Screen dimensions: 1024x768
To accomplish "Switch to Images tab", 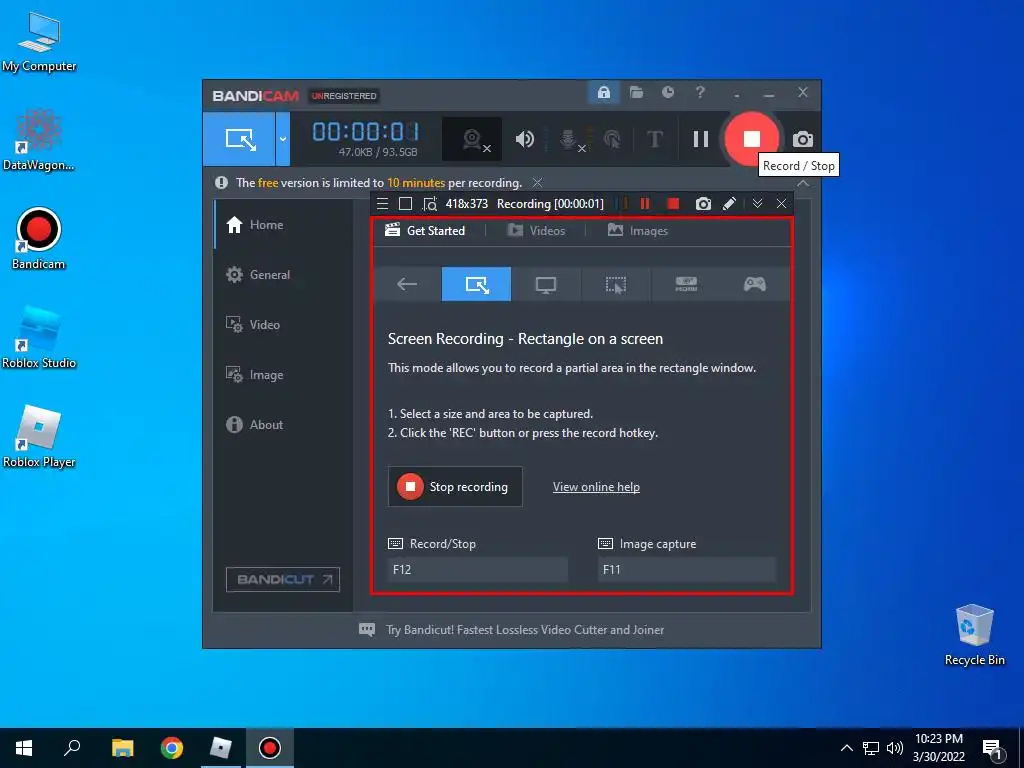I will tap(638, 231).
